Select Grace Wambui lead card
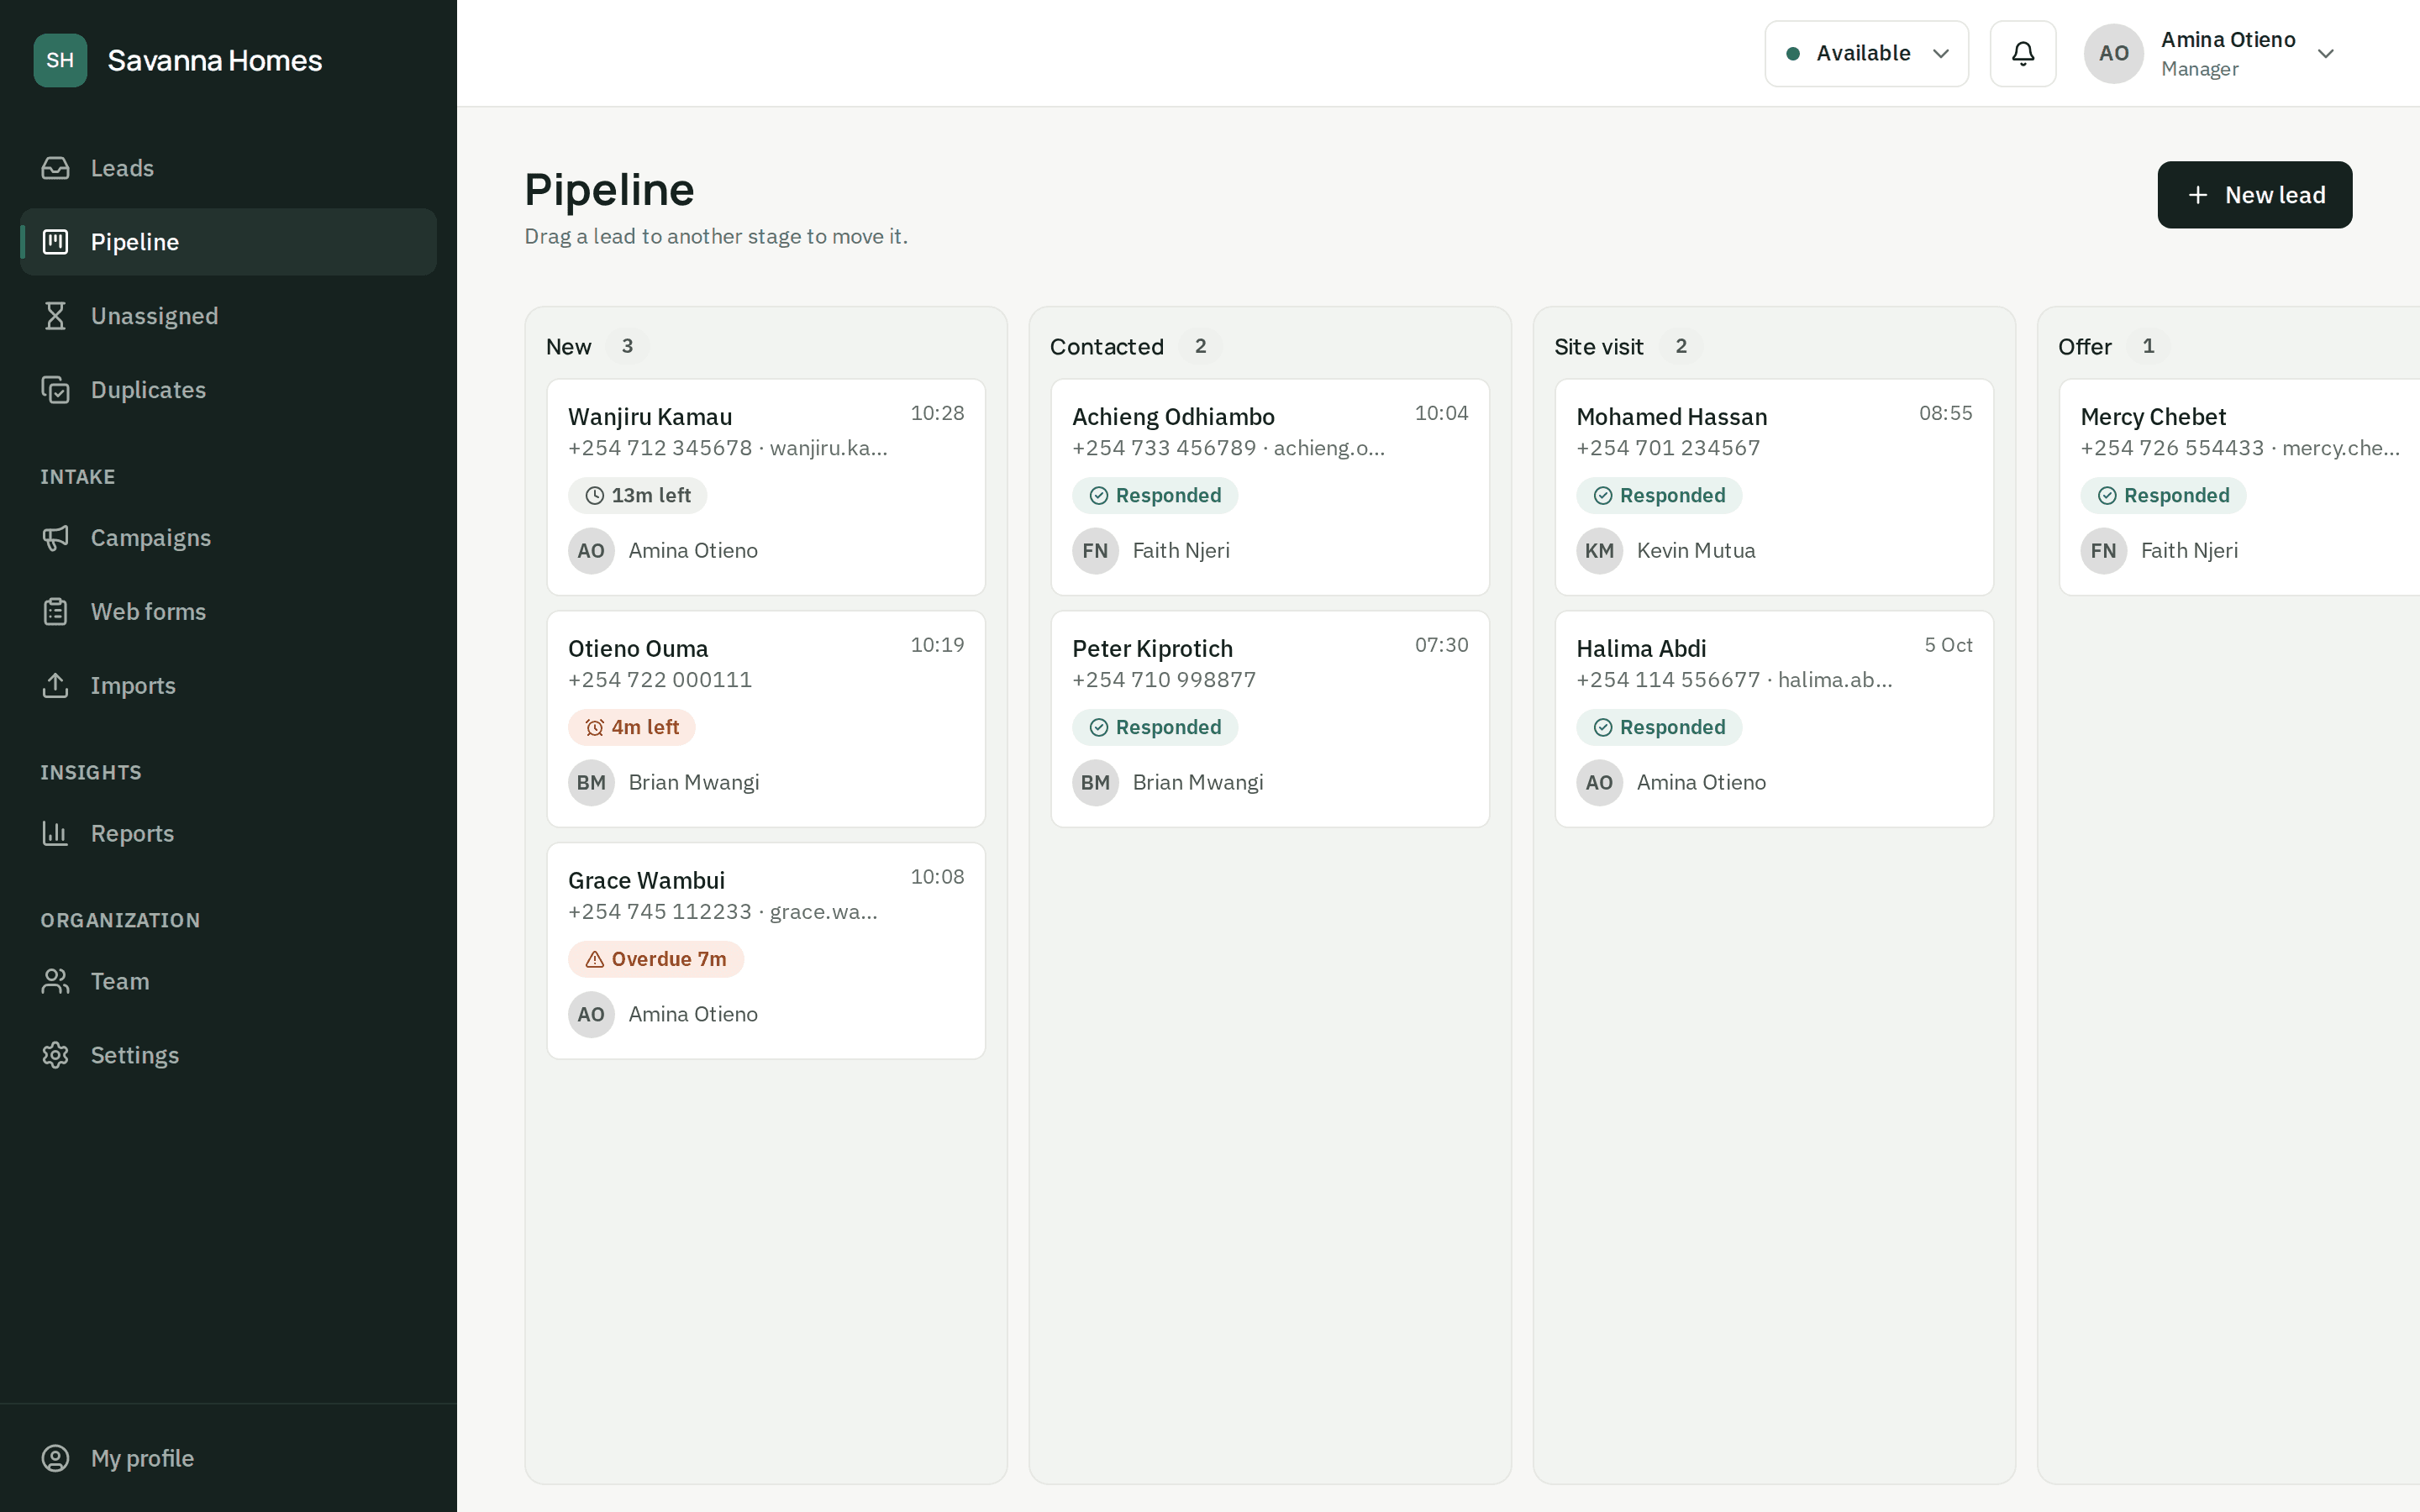Viewport: 2420px width, 1512px height. [x=766, y=951]
